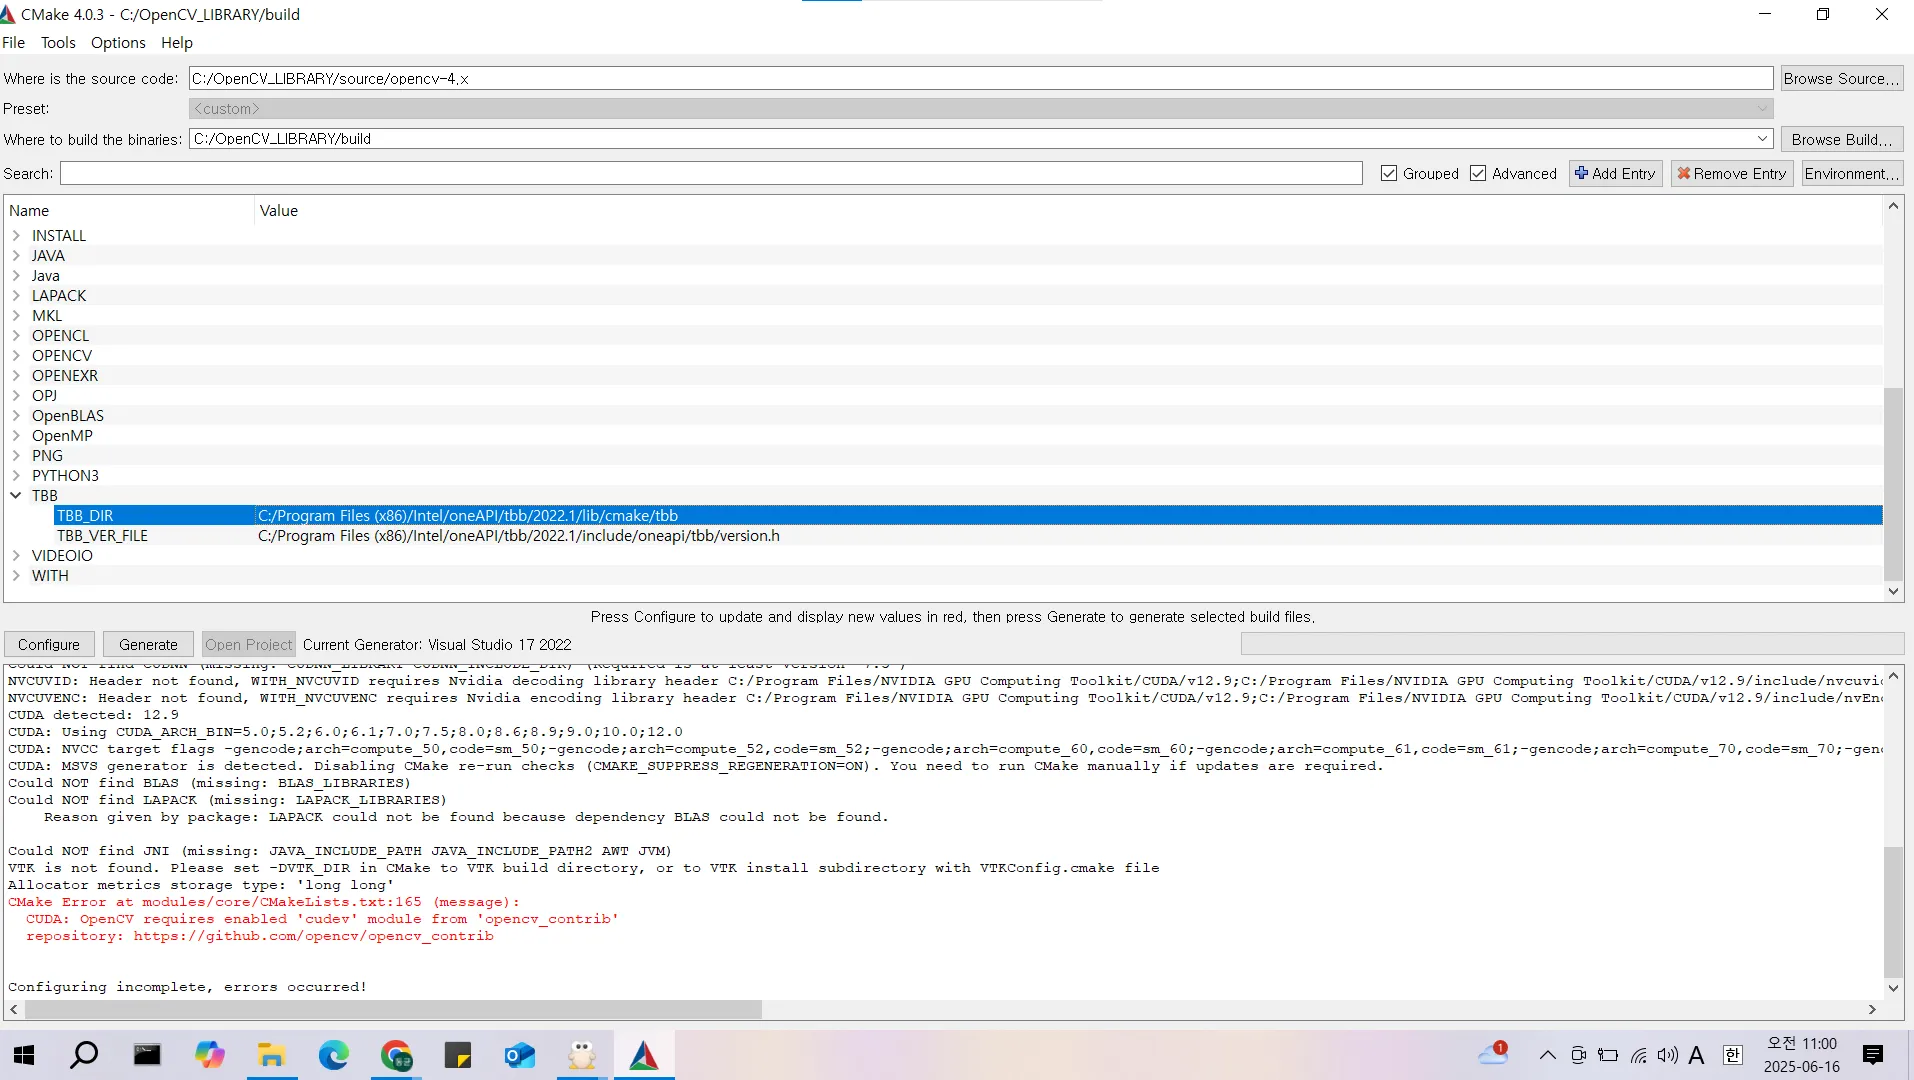Open Microsoft Edge from the taskbar
This screenshot has height=1080, width=1914.
coord(333,1055)
